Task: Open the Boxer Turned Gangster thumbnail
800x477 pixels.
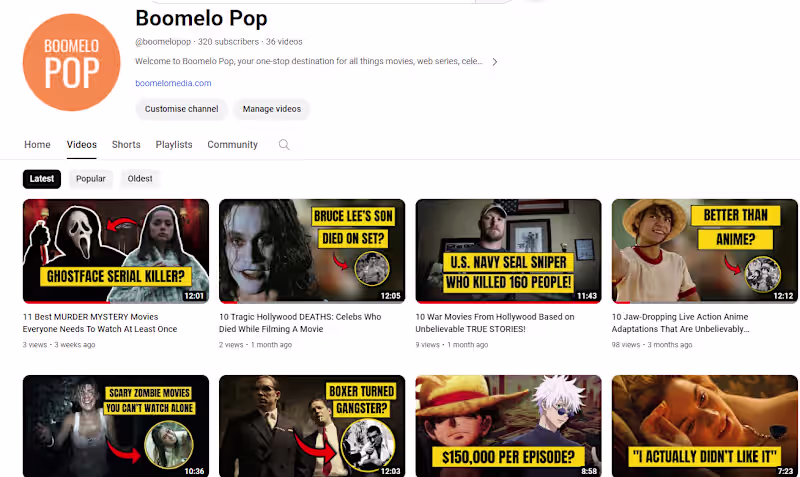Action: 312,426
